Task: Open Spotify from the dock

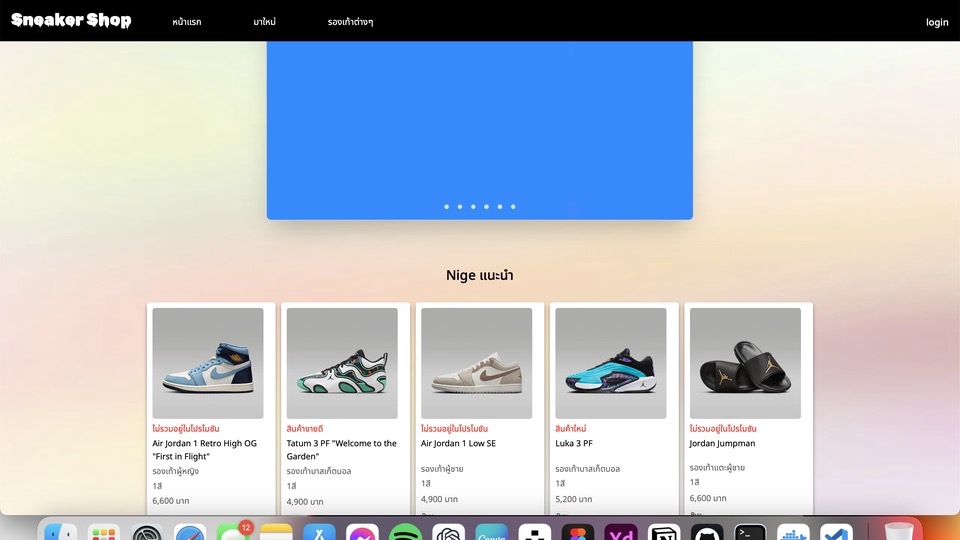Action: pos(405,531)
